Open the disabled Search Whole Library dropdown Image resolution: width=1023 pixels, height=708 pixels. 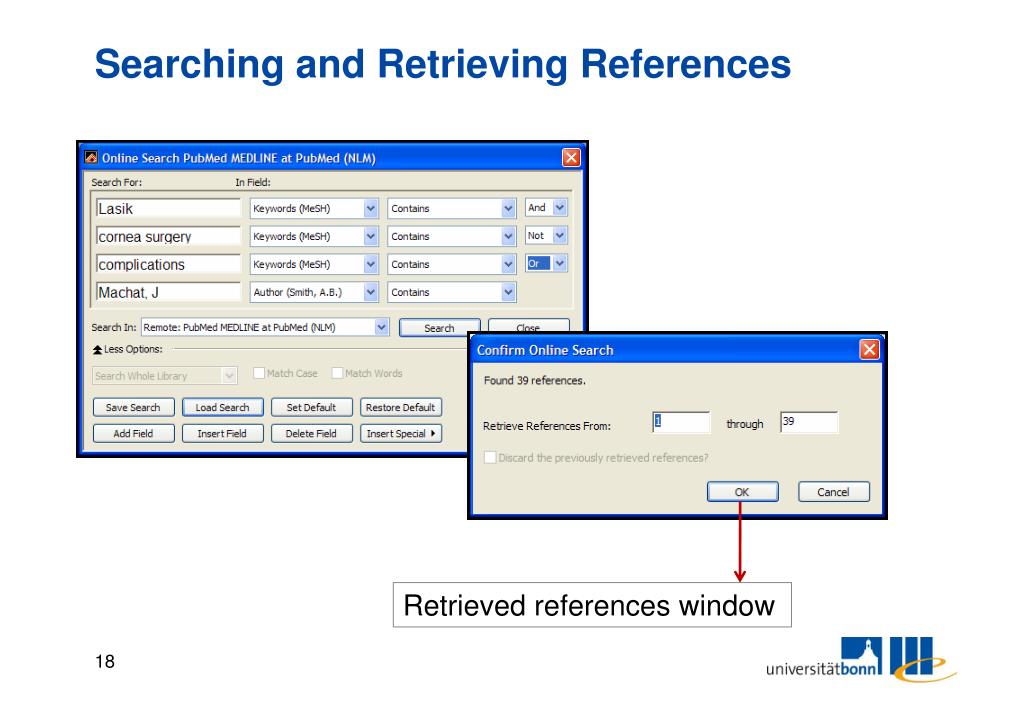[x=229, y=375]
